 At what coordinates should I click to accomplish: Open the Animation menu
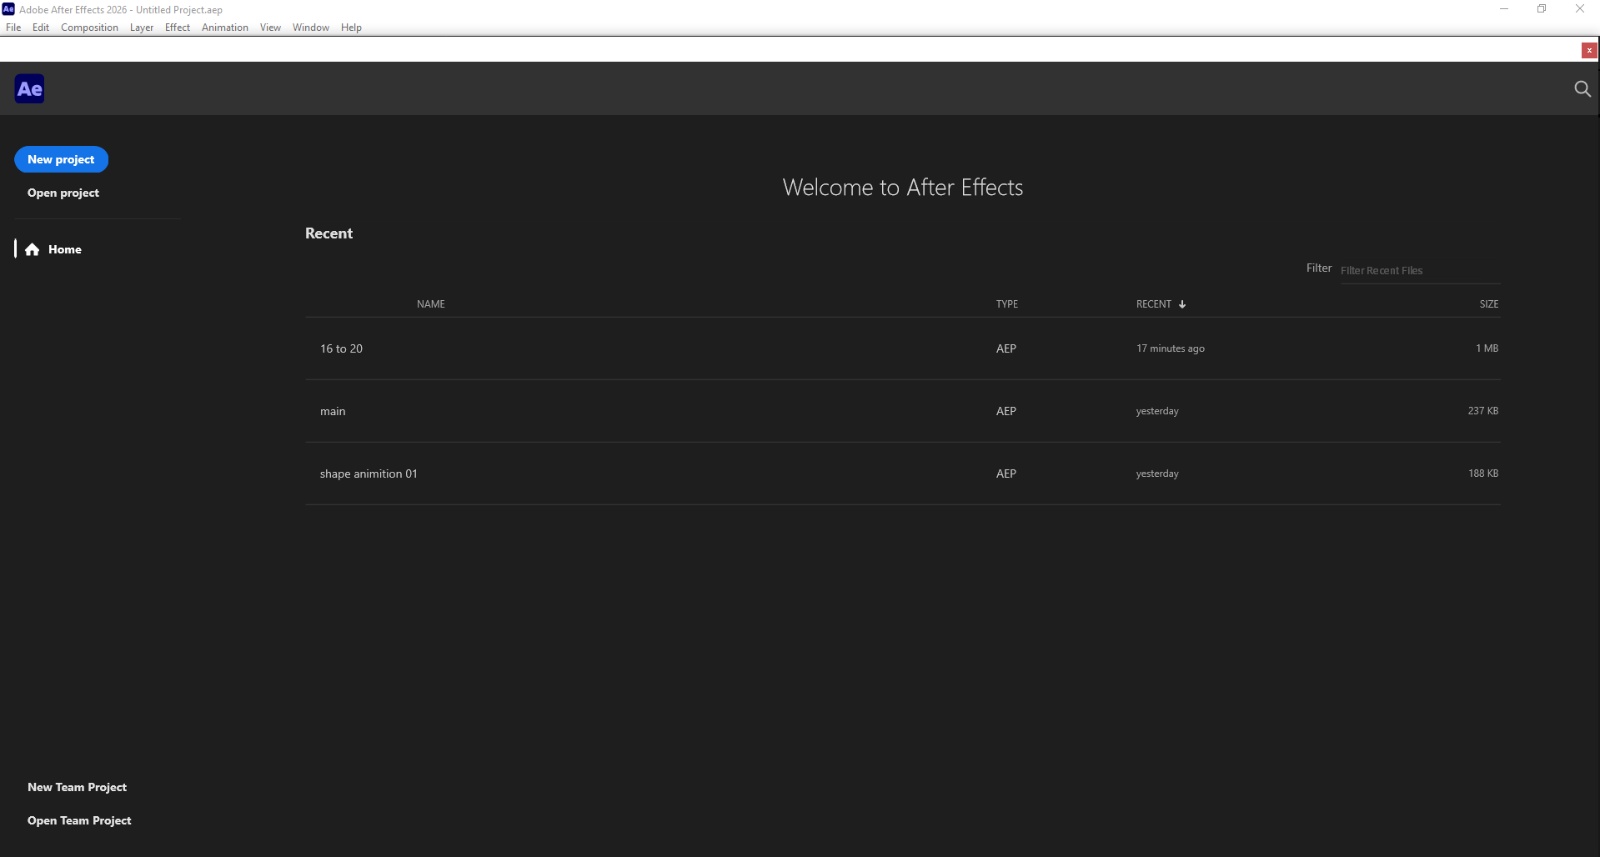(225, 28)
